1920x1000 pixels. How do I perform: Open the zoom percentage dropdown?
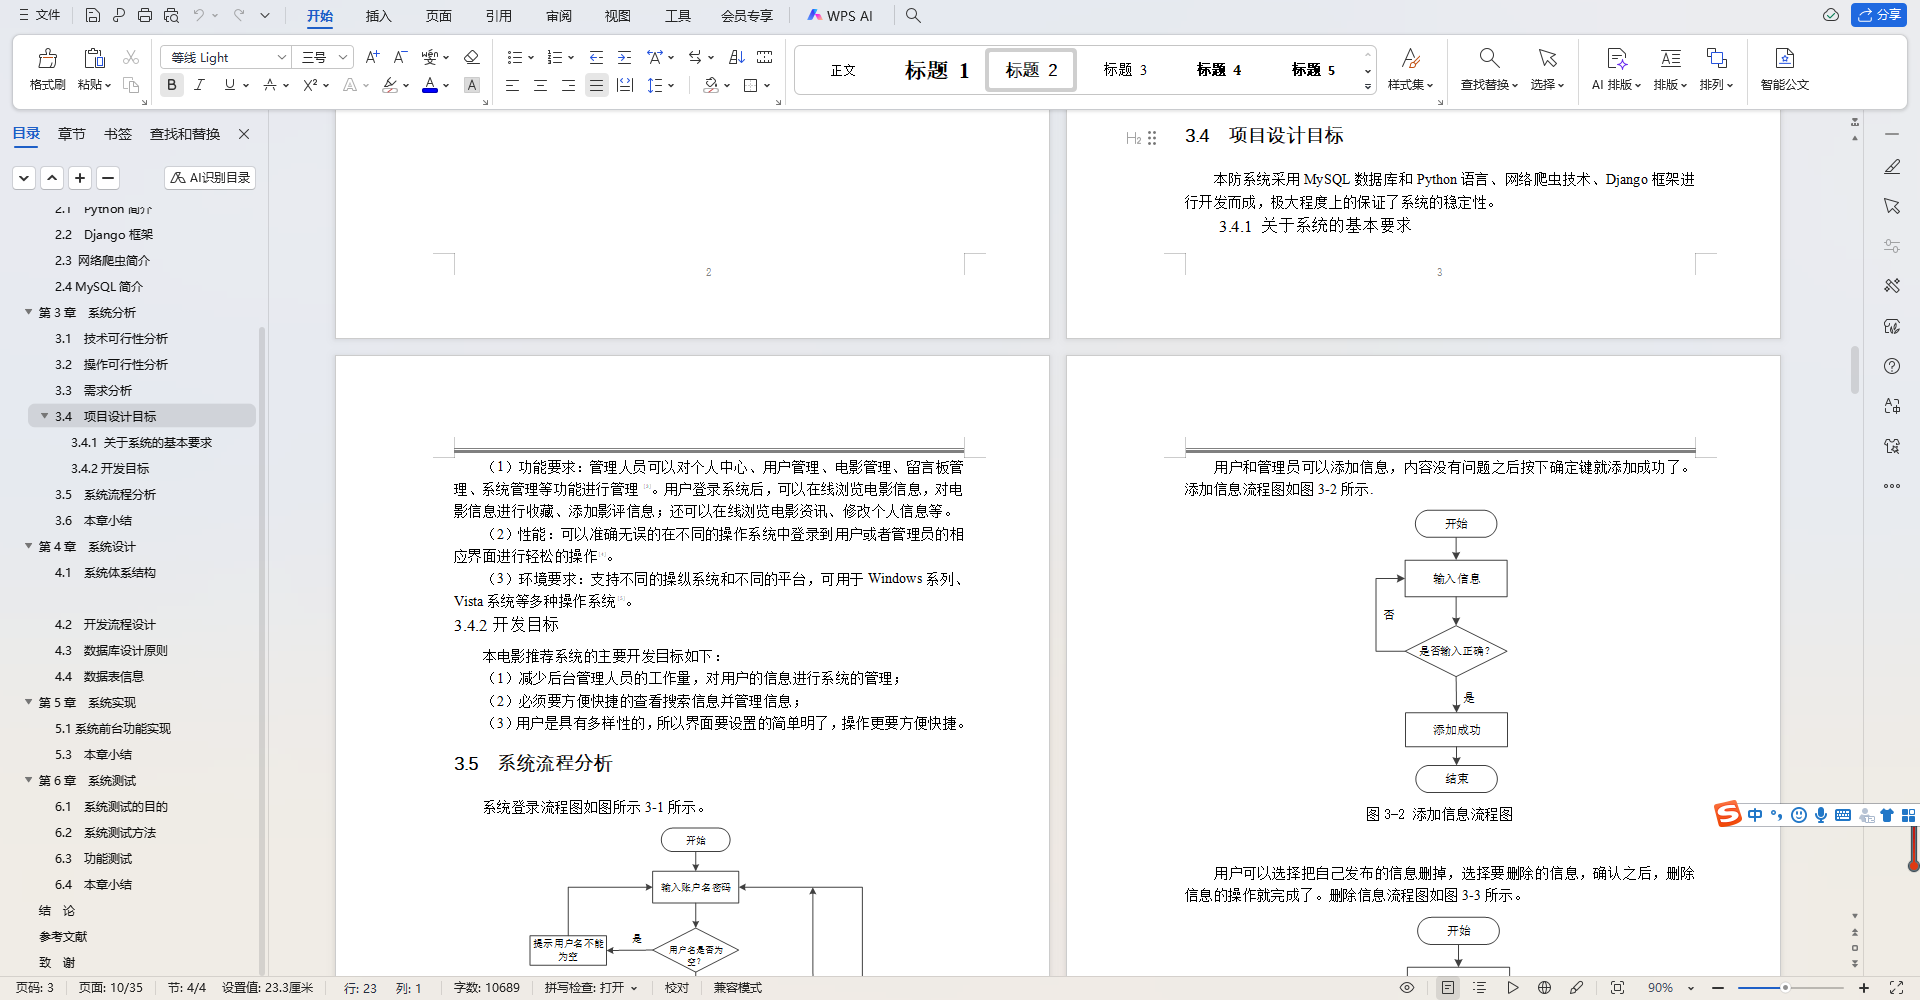click(1691, 988)
